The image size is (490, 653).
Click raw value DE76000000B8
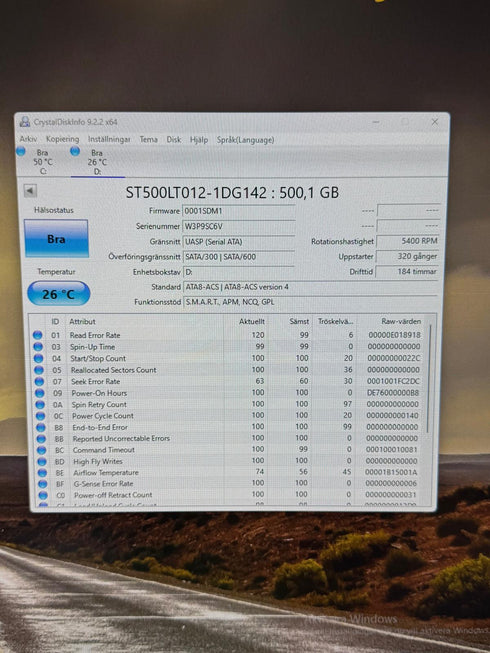click(393, 393)
